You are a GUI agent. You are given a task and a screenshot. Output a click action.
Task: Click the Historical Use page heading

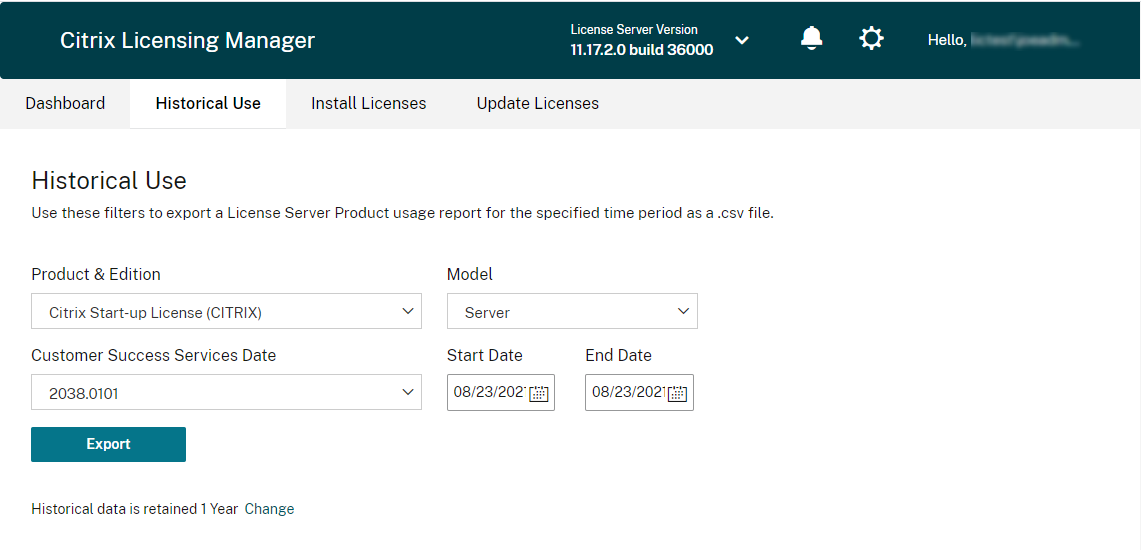pos(109,181)
